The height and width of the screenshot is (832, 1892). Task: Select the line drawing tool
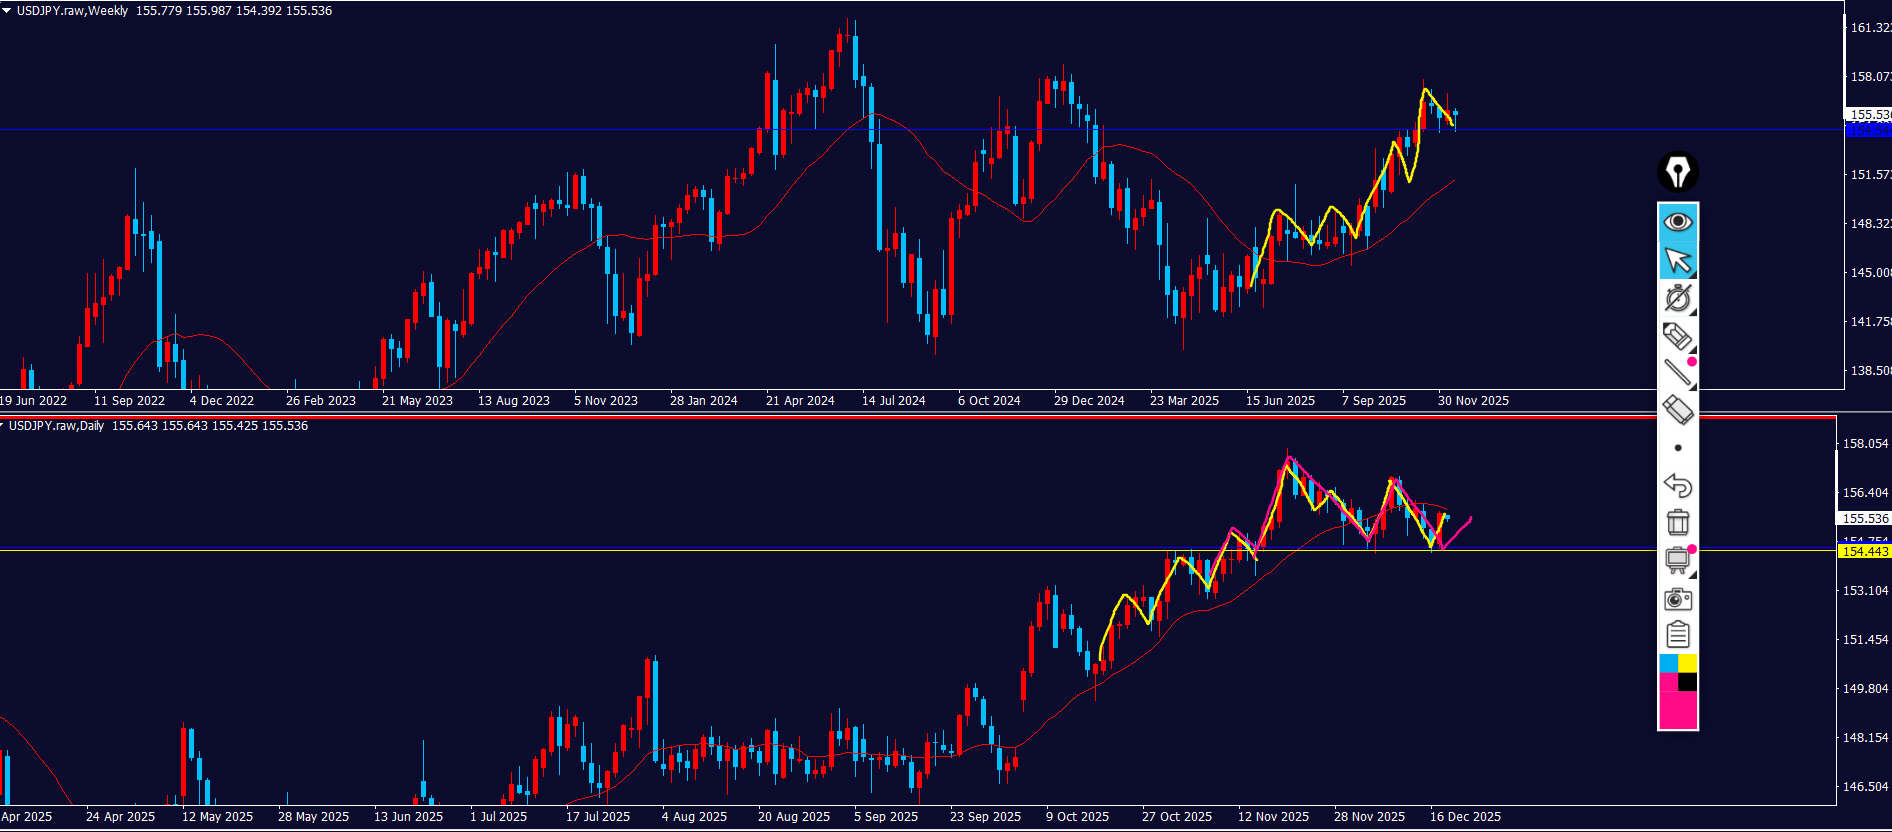point(1677,373)
